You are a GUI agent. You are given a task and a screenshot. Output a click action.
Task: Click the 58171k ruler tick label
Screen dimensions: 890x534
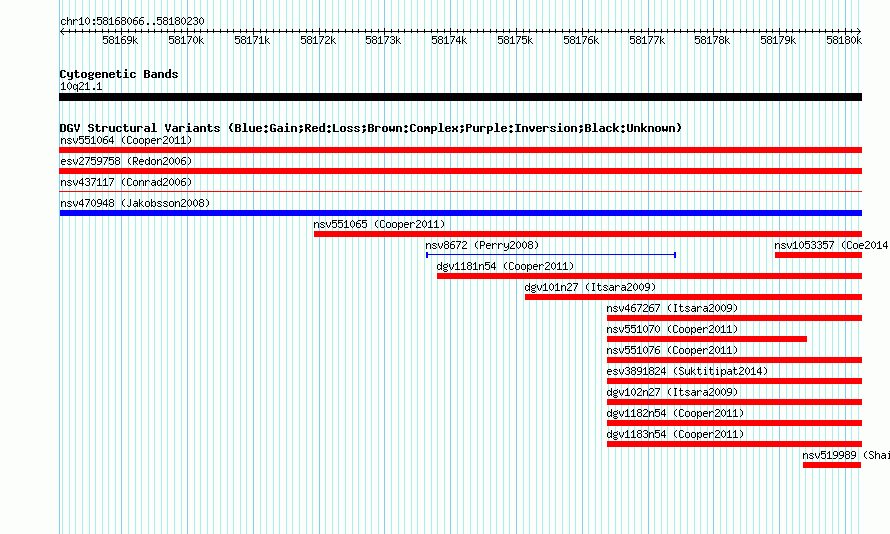(x=252, y=40)
